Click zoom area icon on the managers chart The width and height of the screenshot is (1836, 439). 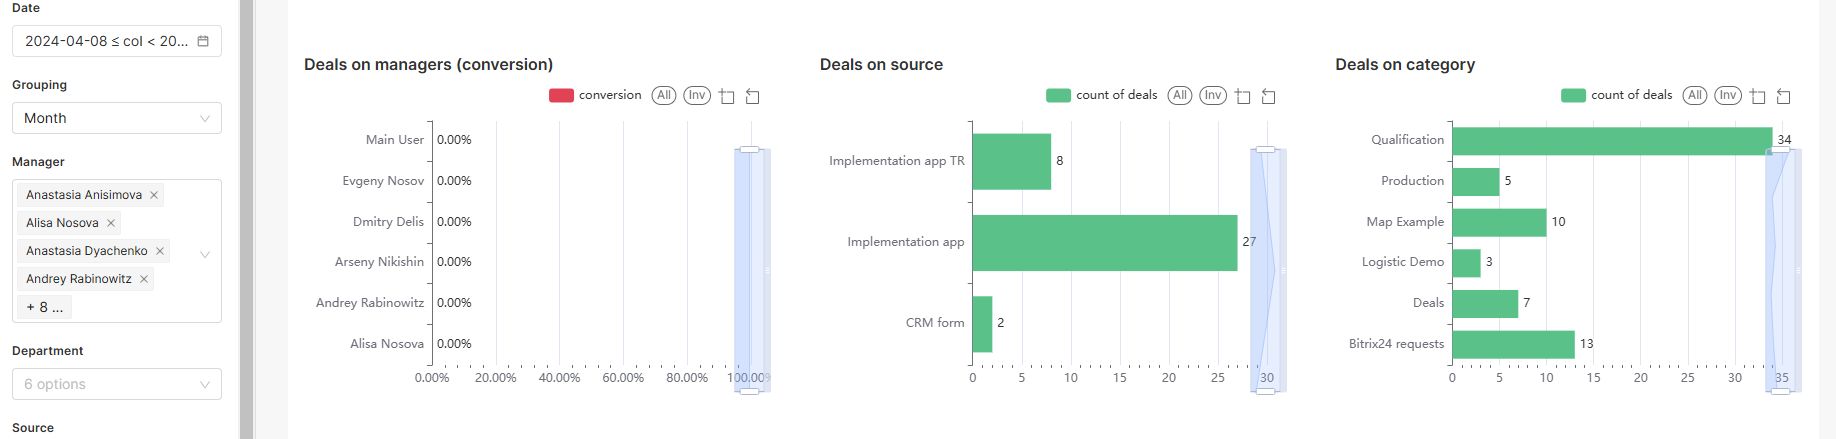click(727, 96)
